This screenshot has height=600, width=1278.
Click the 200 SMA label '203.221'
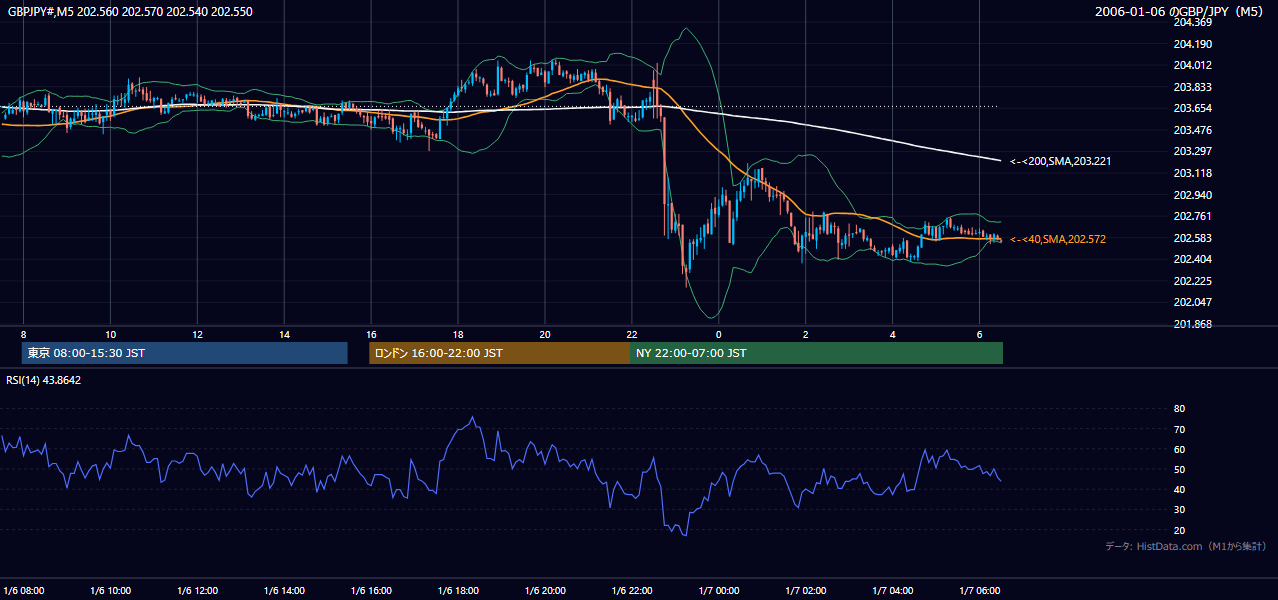(x=1060, y=160)
